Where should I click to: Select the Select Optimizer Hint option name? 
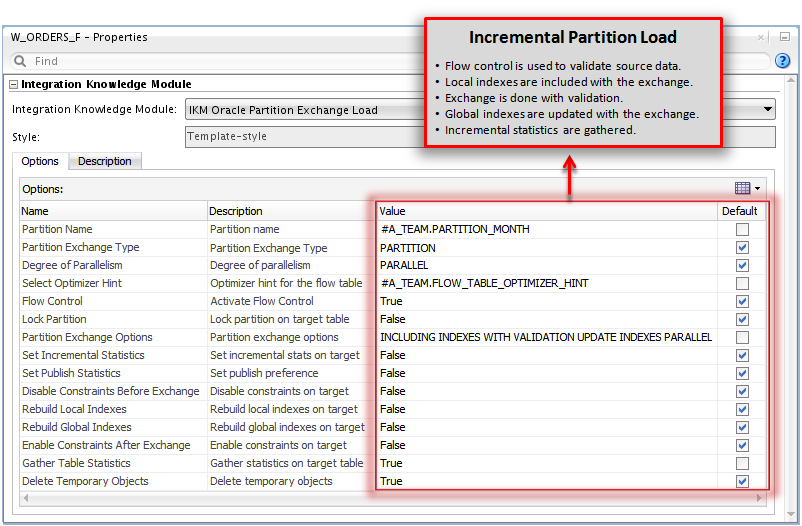tap(113, 283)
